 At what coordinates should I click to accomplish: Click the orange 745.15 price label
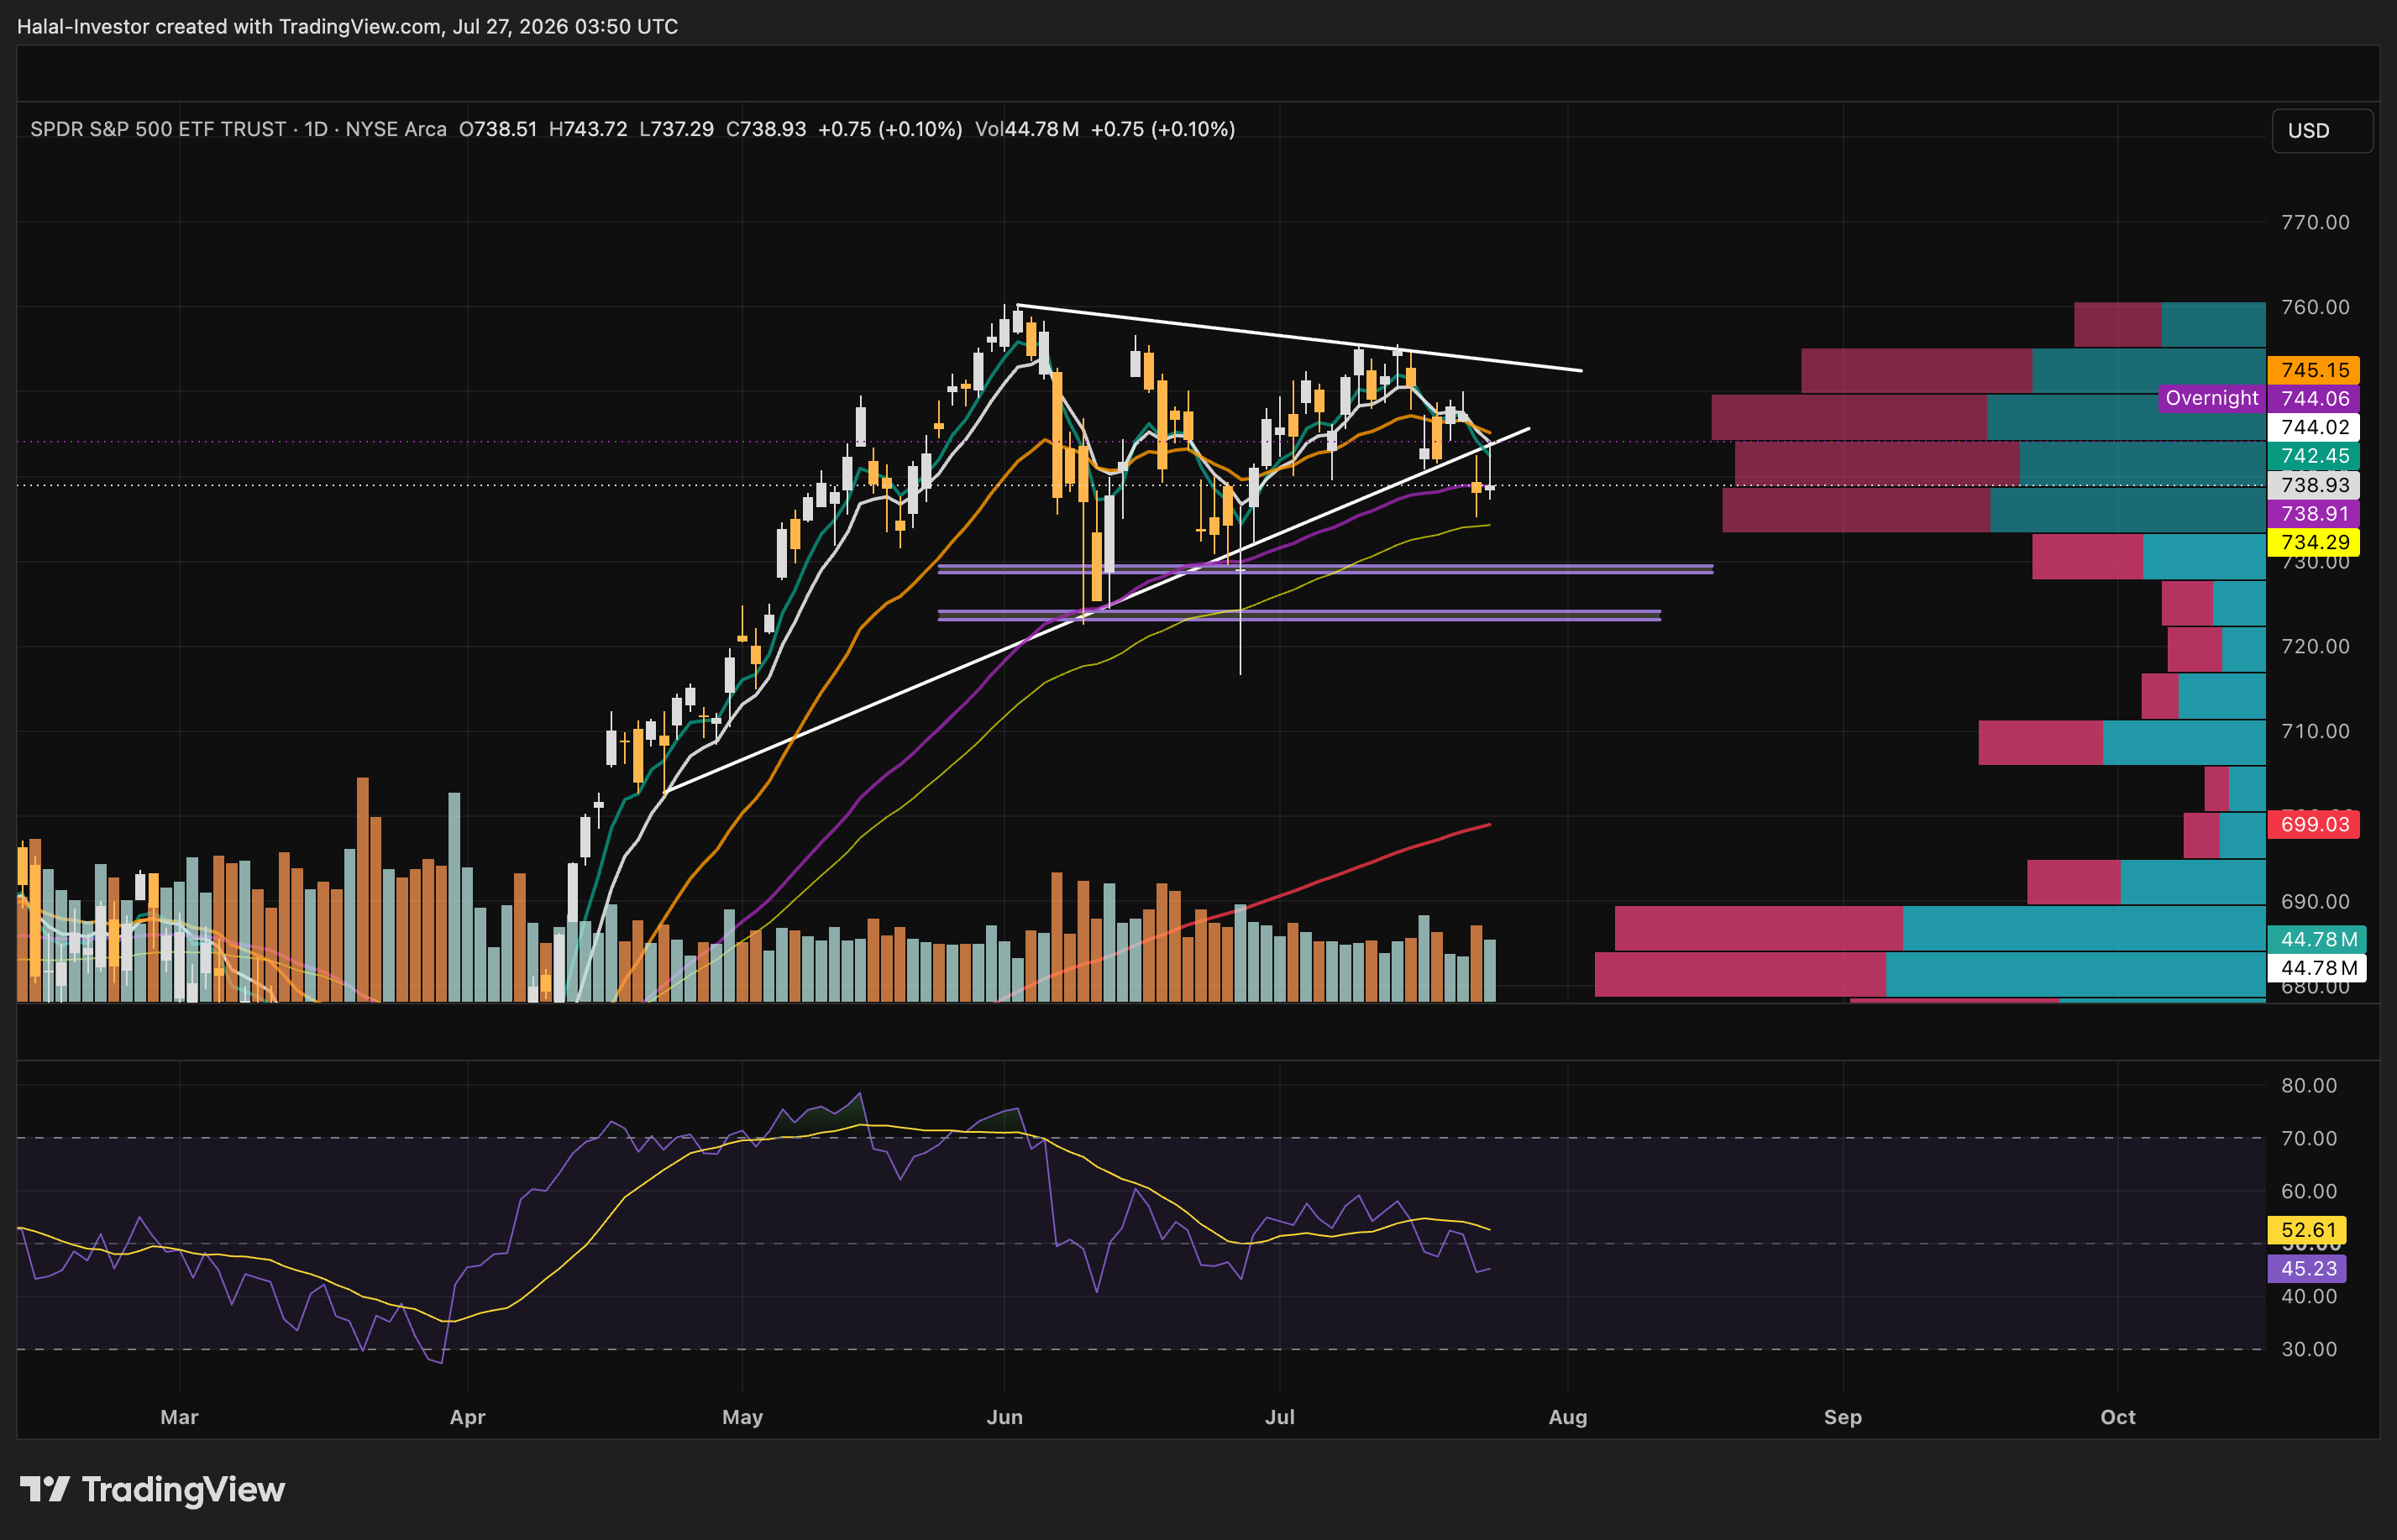point(2314,370)
